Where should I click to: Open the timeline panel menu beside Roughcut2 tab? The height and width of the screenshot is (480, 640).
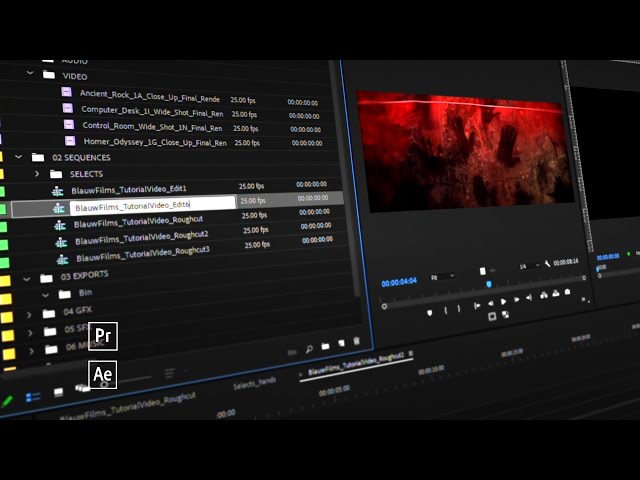tap(410, 353)
